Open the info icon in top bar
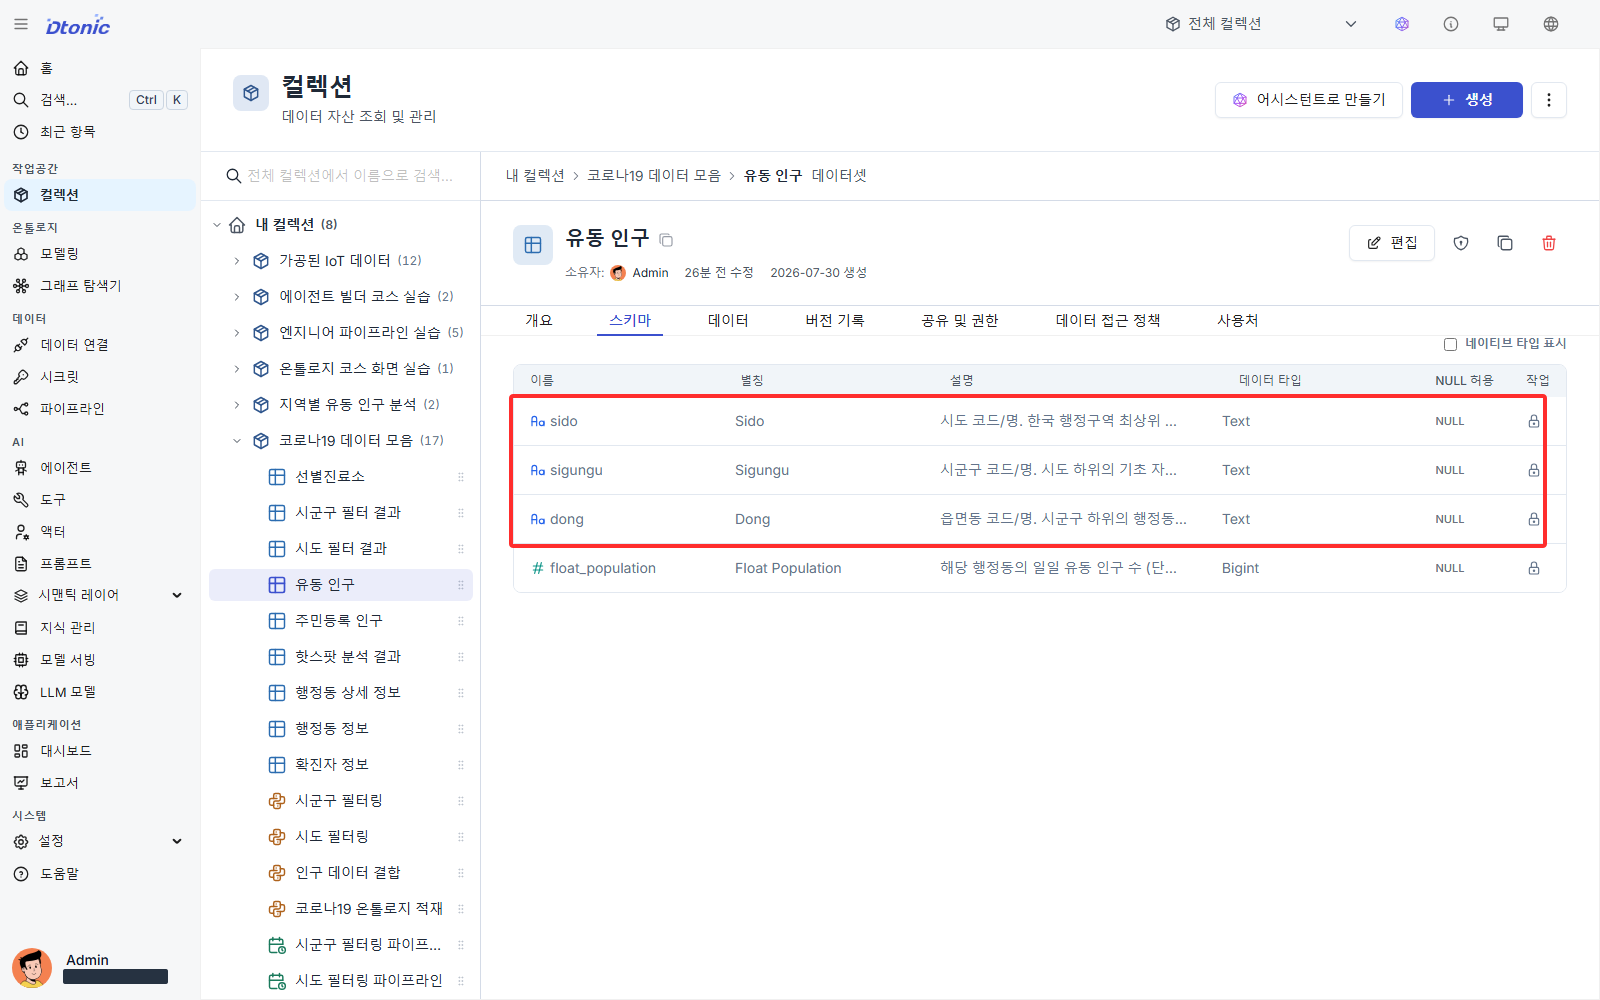Viewport: 1600px width, 1000px height. click(x=1451, y=24)
